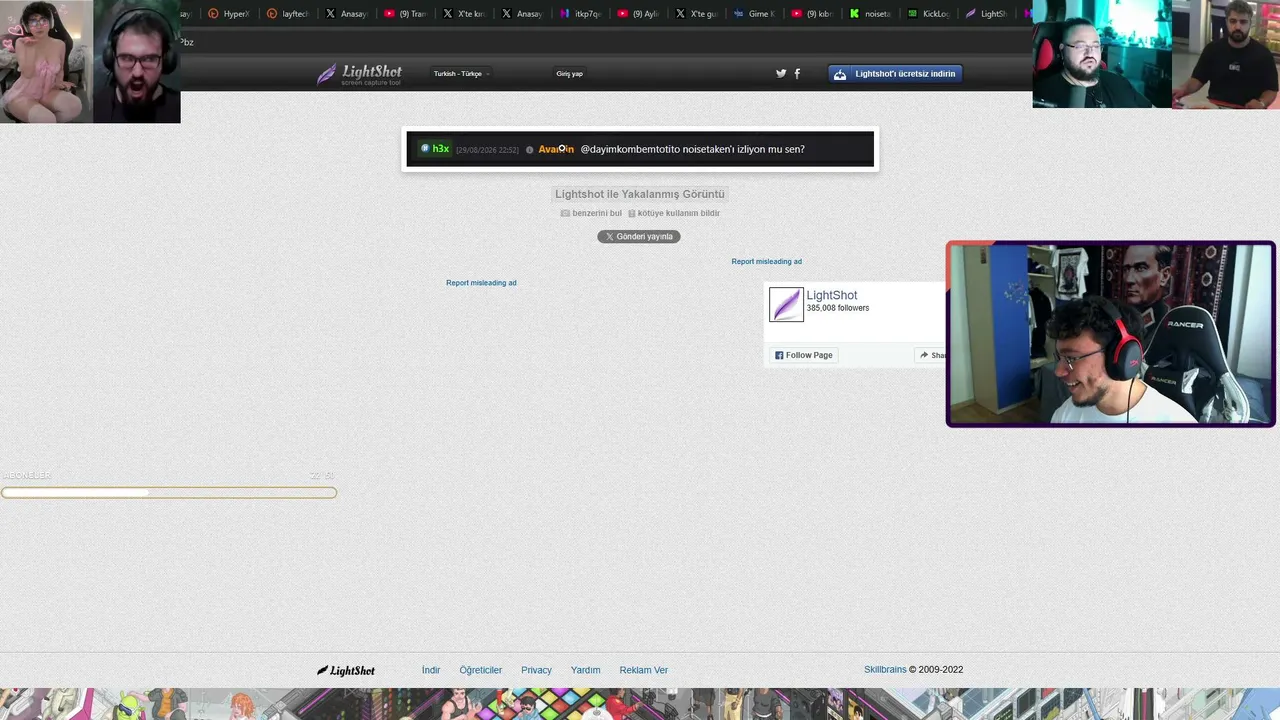Click the LightShot feather logo in the header

pyautogui.click(x=359, y=74)
